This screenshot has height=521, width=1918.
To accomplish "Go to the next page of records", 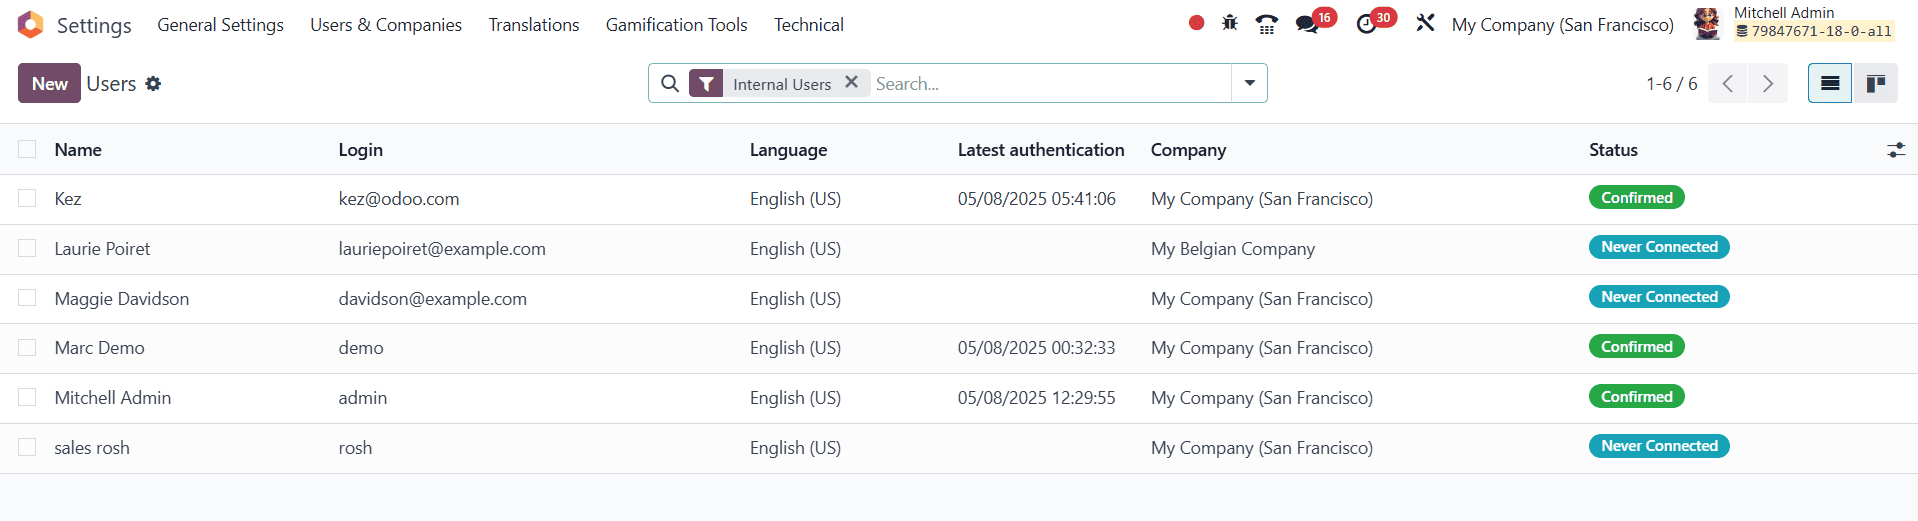I will pyautogui.click(x=1768, y=83).
